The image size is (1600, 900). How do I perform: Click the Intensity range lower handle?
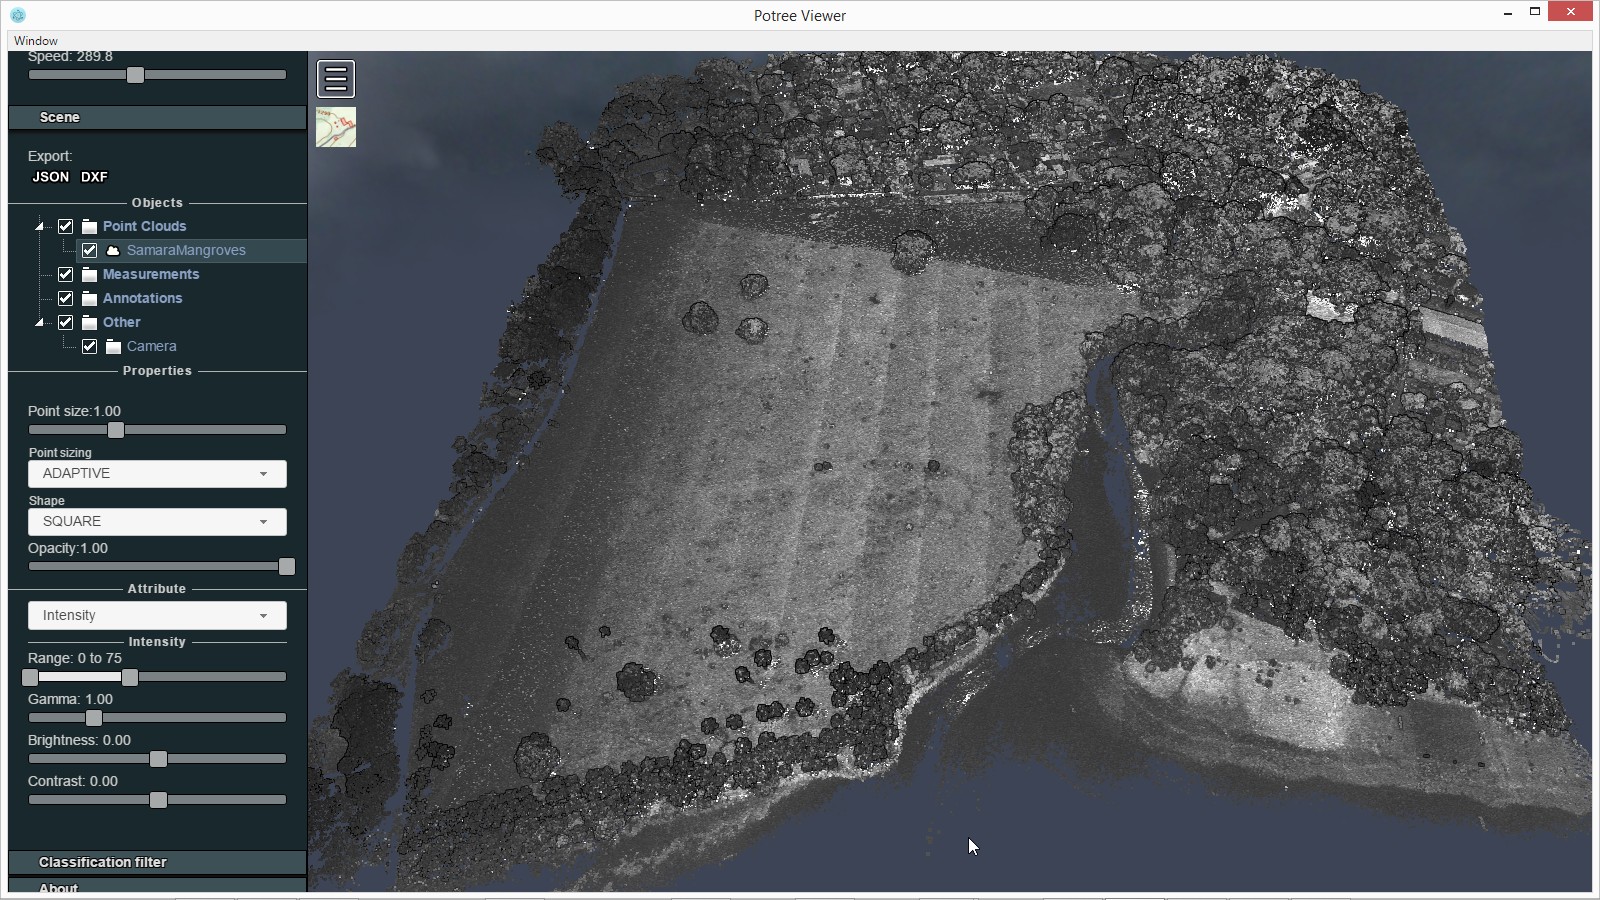(30, 677)
